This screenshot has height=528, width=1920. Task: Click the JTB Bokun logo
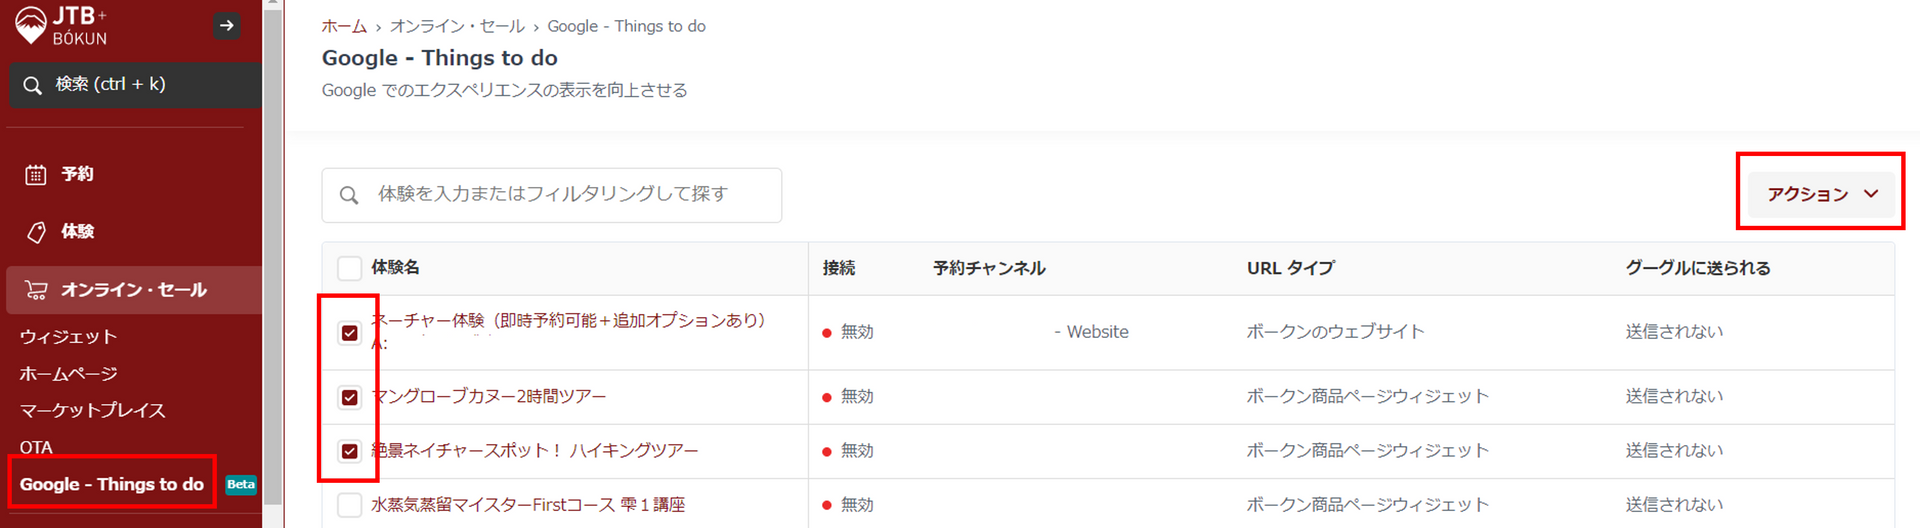coord(62,24)
